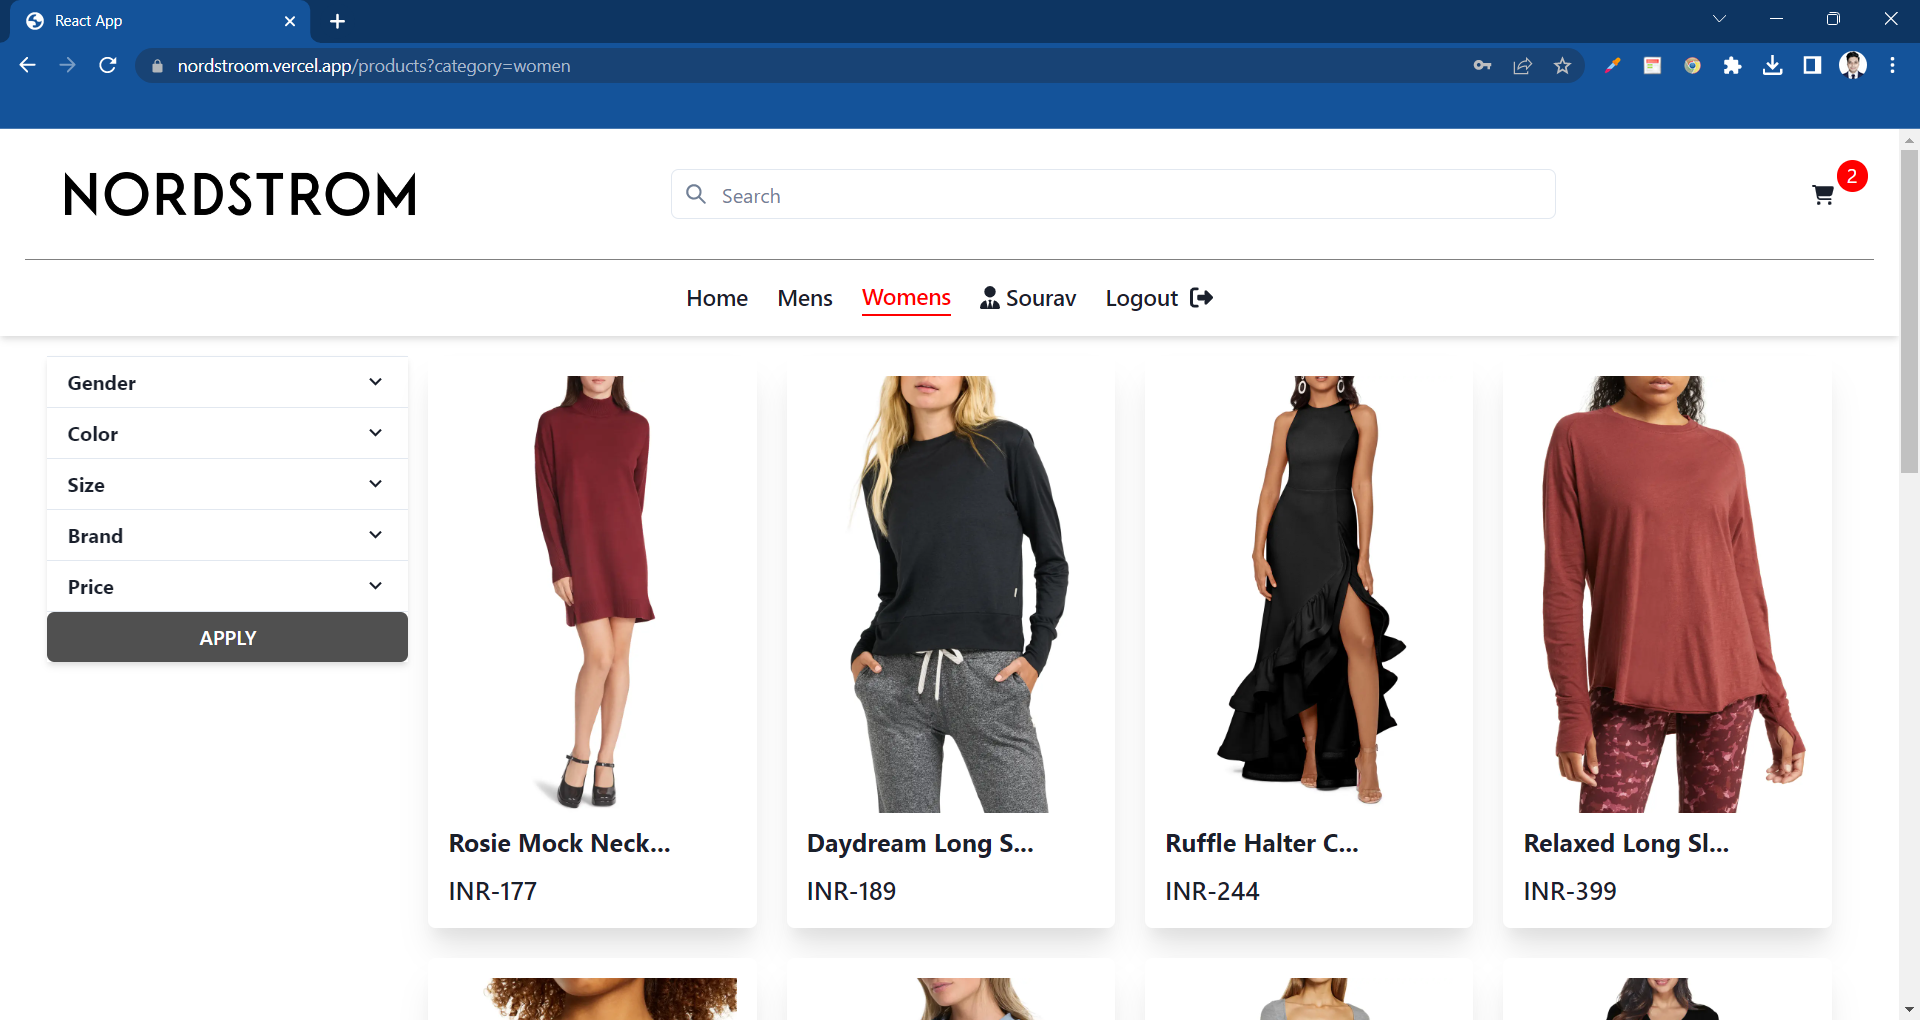Expand the Brand filter

227,536
